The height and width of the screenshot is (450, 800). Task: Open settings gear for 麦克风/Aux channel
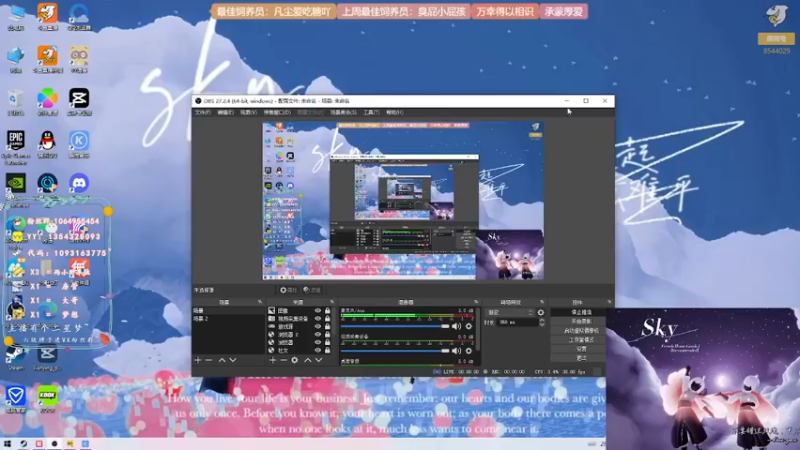pyautogui.click(x=468, y=326)
